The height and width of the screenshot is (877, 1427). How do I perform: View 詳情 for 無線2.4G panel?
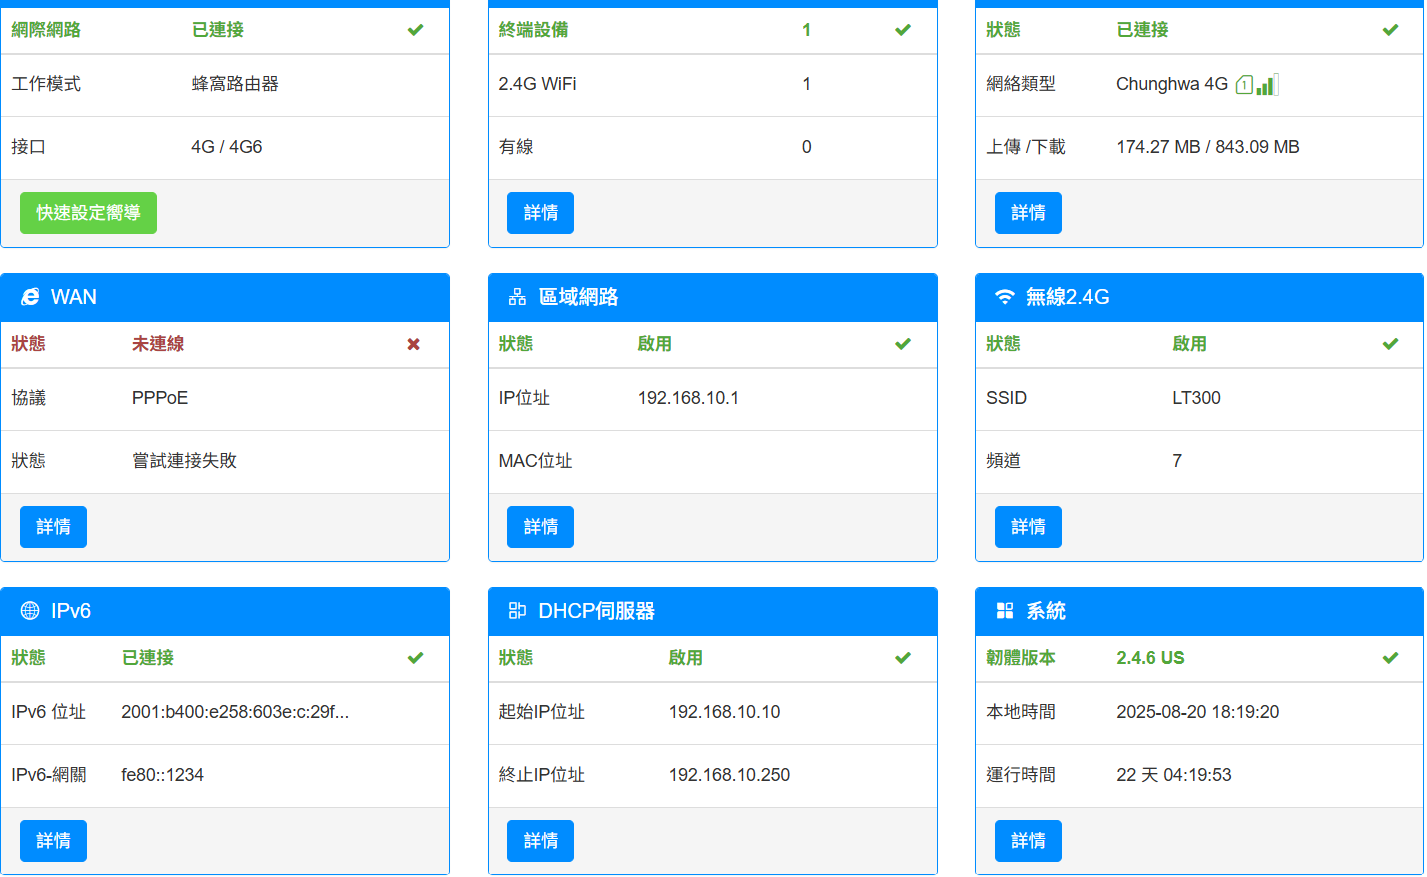(x=1027, y=527)
